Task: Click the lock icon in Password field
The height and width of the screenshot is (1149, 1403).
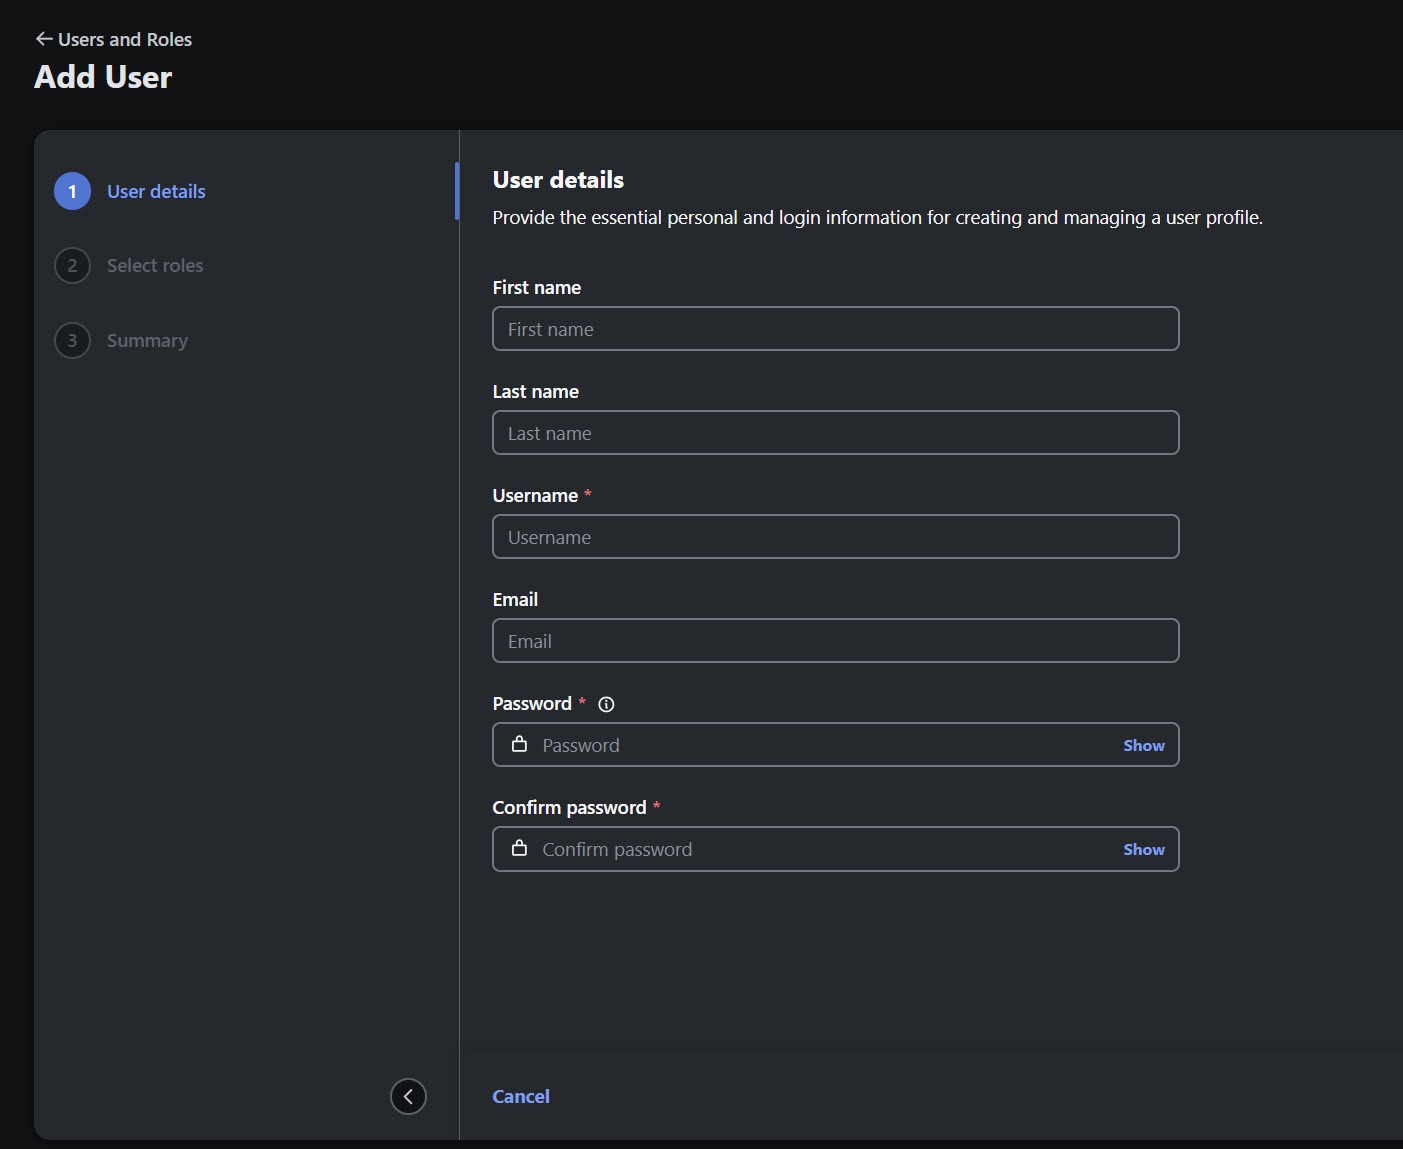Action: click(519, 744)
